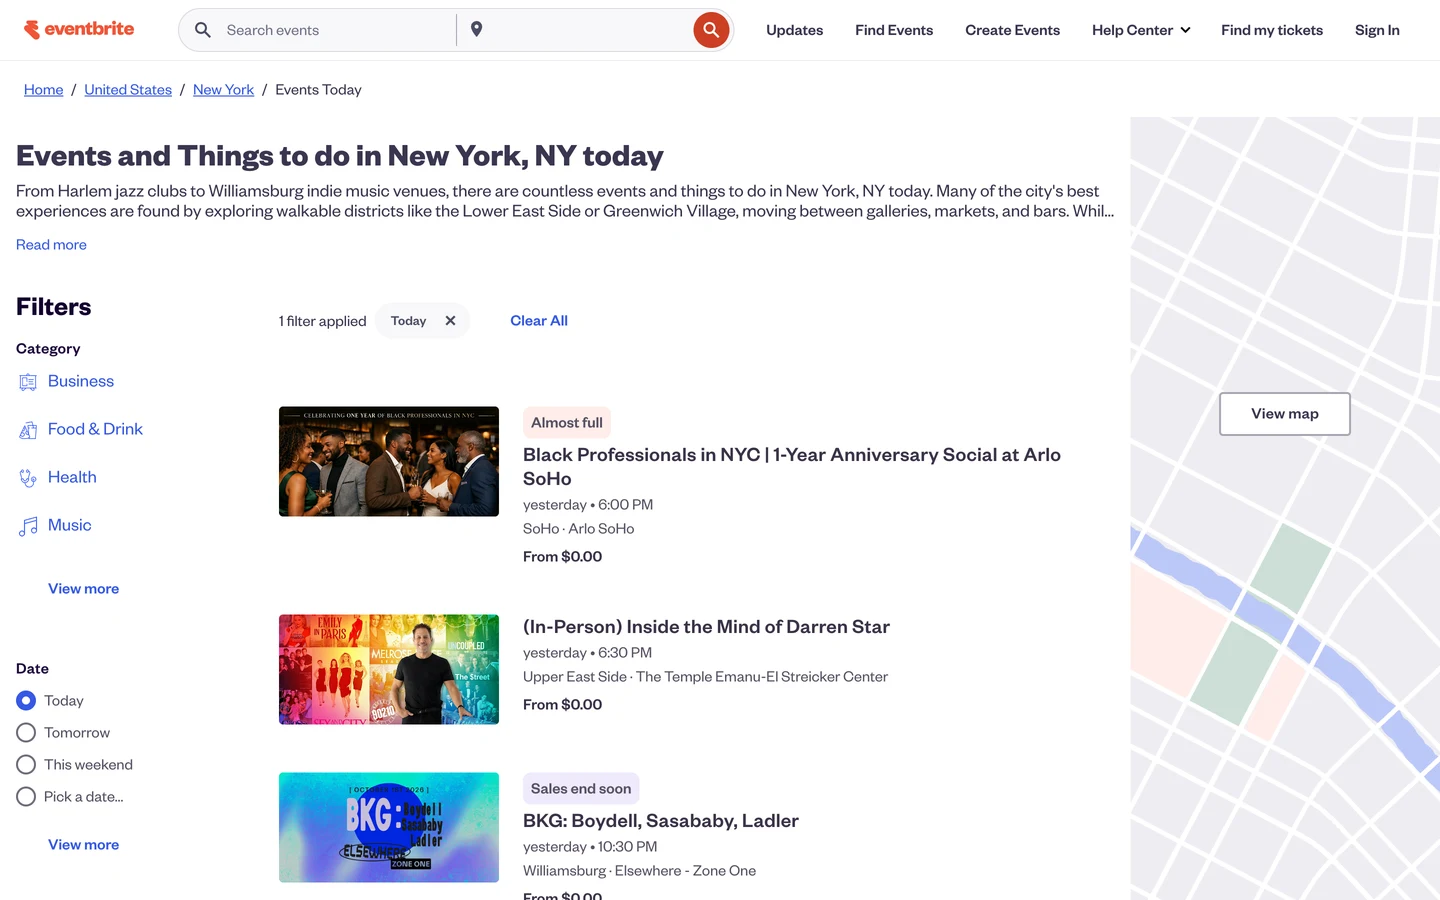Select the Tomorrow date radio button
Image resolution: width=1440 pixels, height=900 pixels.
[x=26, y=733]
